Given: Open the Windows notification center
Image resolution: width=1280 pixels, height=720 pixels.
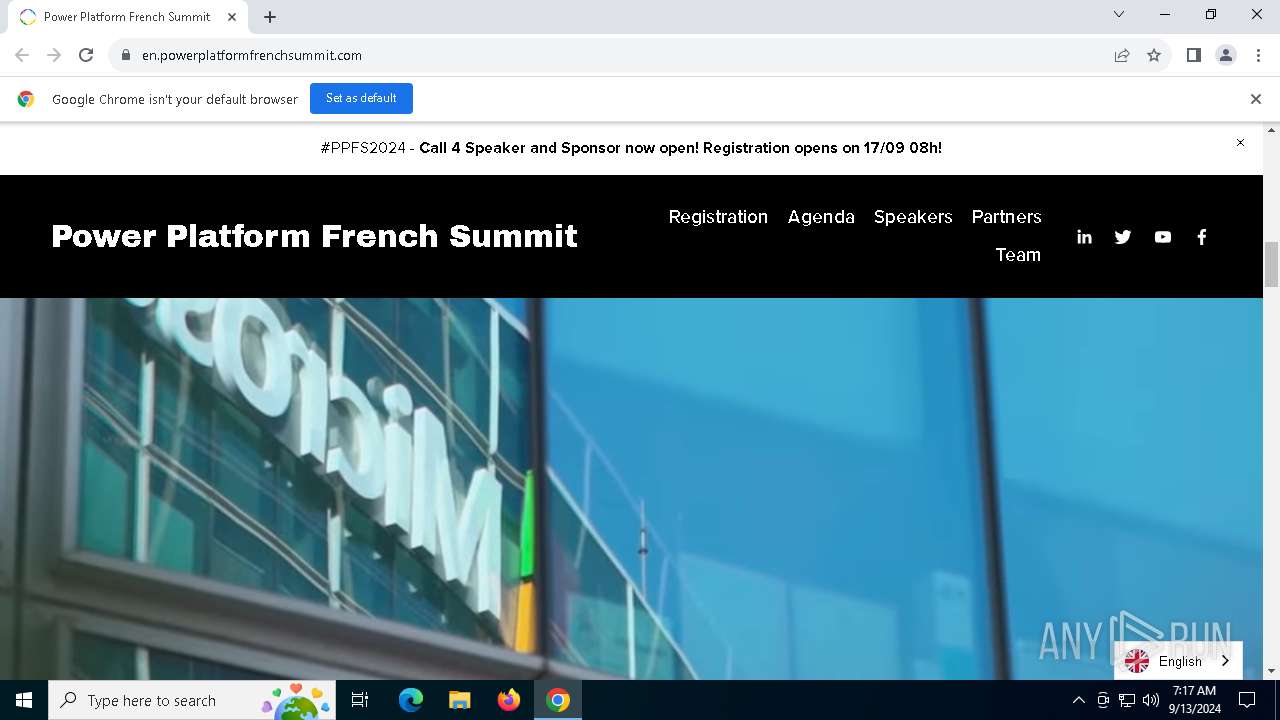Looking at the screenshot, I should click(1247, 700).
